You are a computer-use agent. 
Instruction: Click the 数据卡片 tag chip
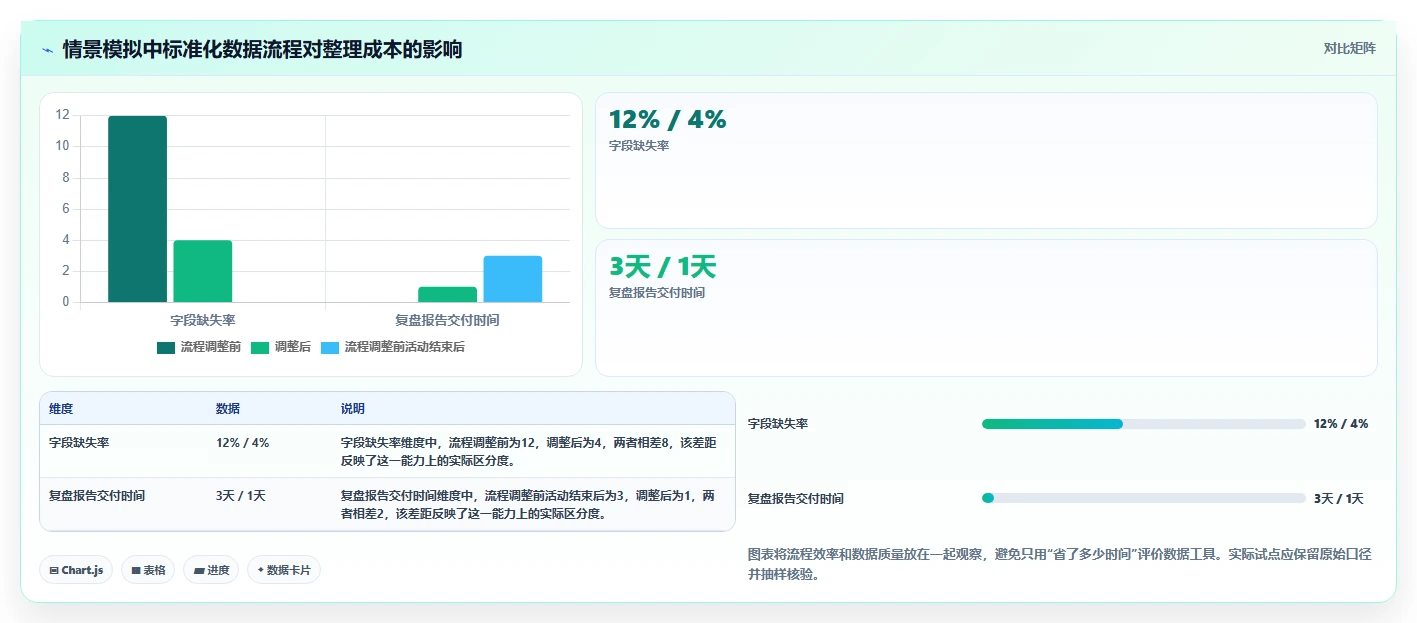click(284, 570)
